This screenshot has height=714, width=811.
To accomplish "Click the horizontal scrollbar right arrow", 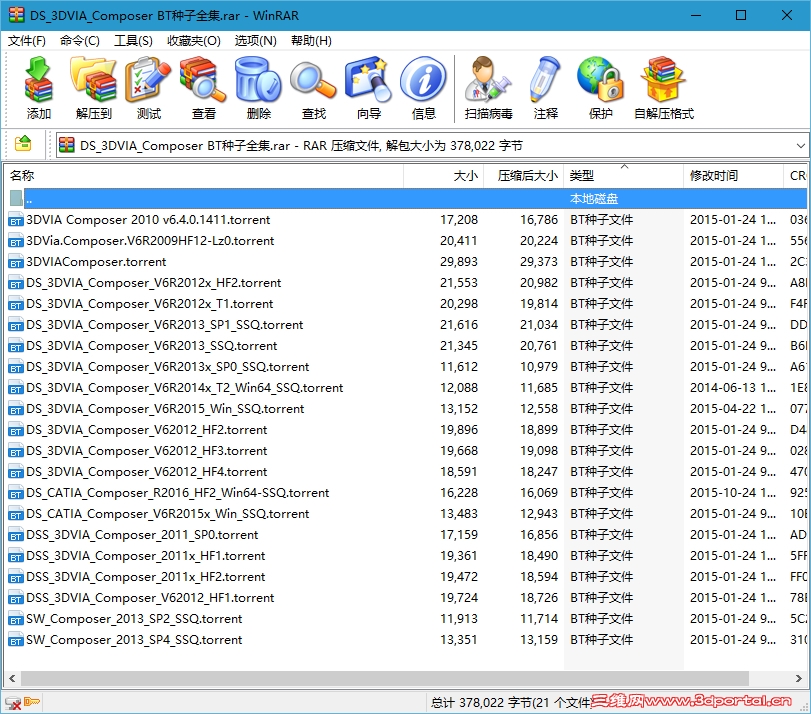I will tap(799, 678).
